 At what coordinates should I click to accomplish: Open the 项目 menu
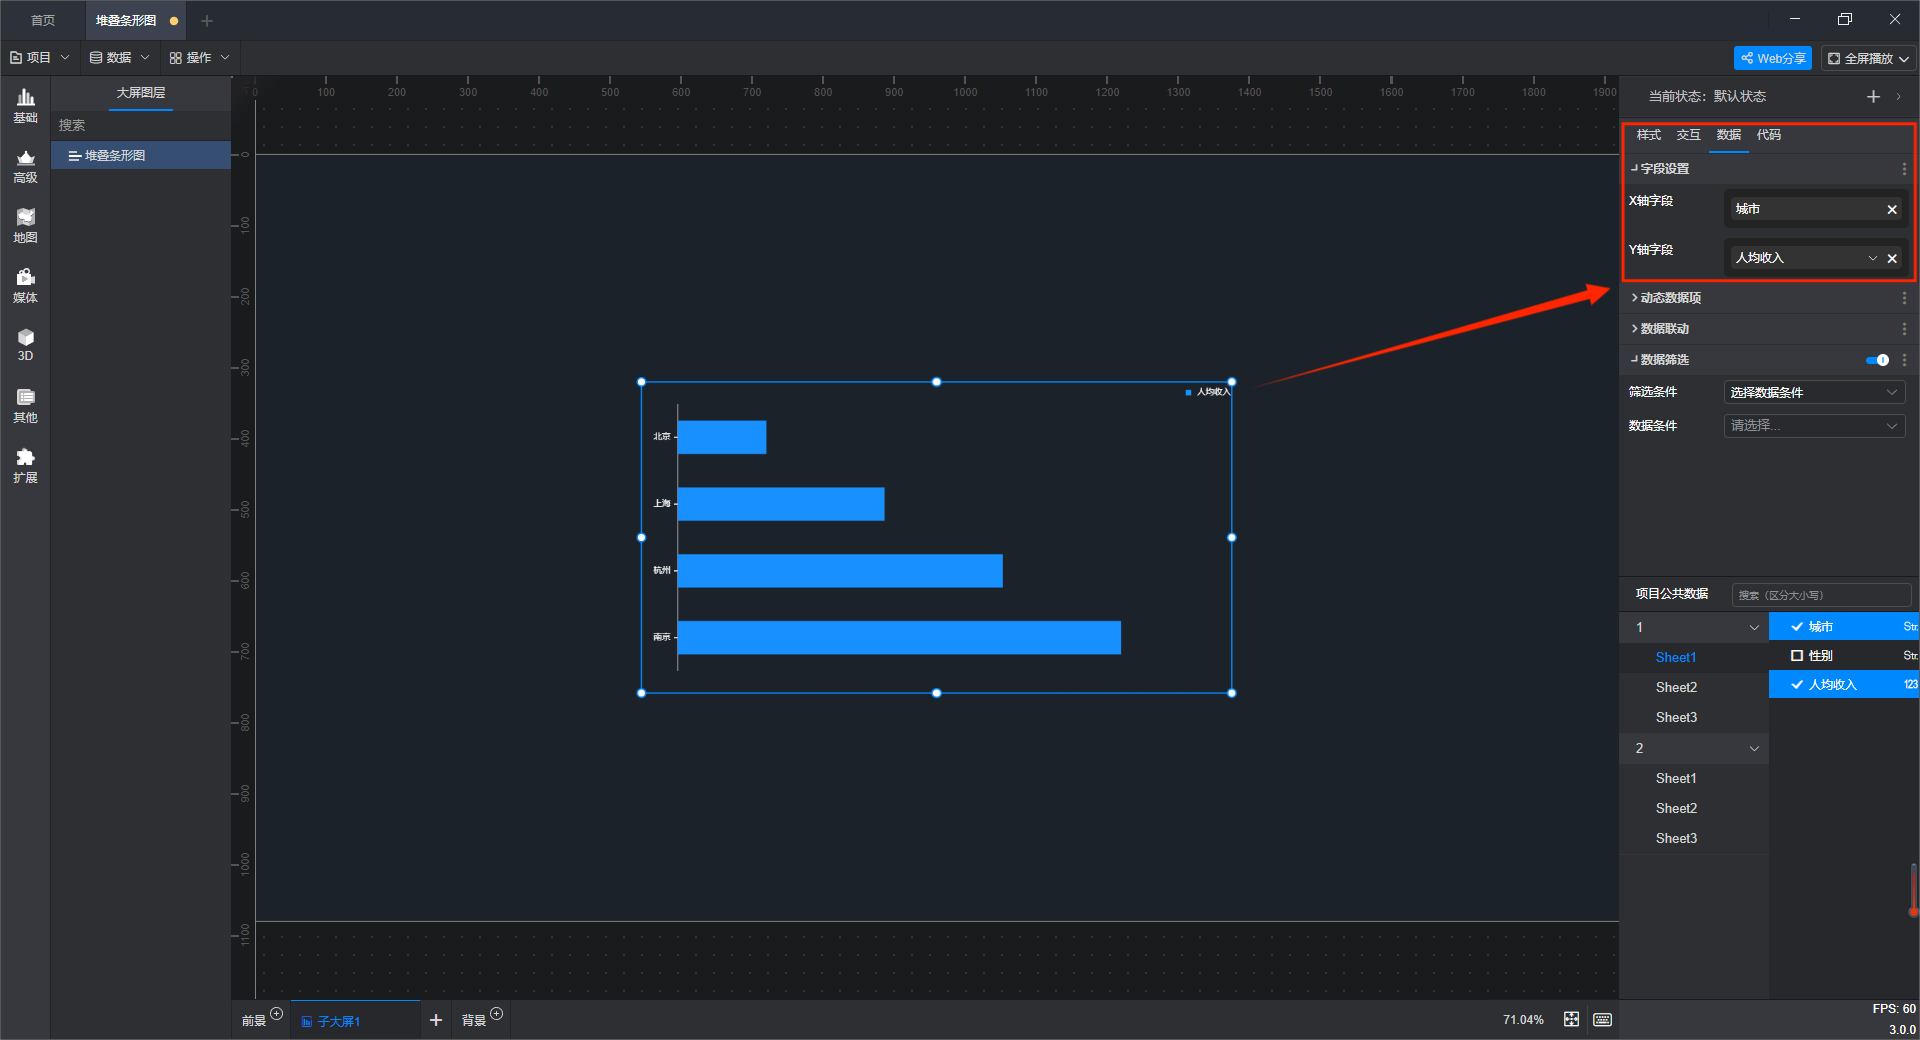(x=40, y=58)
